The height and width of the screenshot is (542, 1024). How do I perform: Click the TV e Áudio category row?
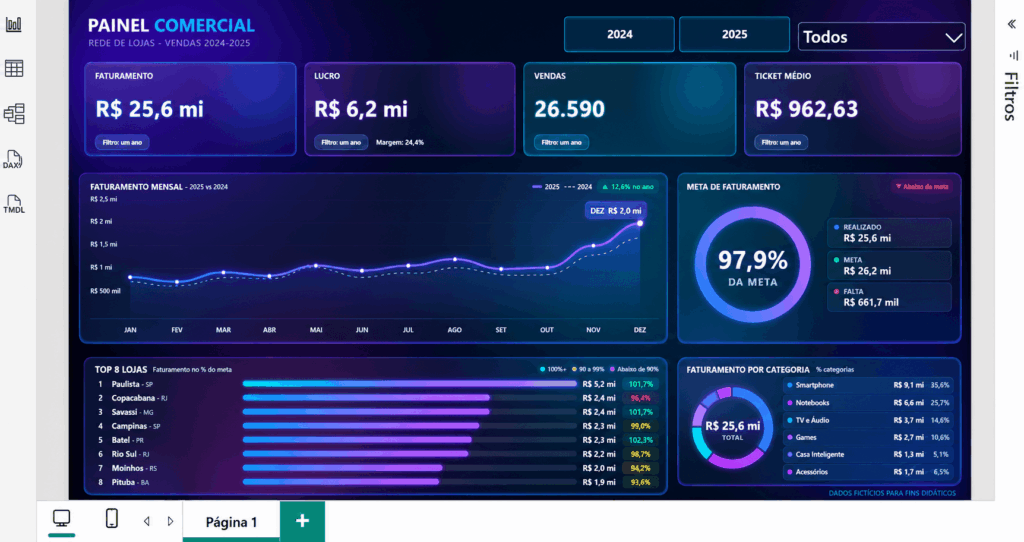pyautogui.click(x=868, y=420)
